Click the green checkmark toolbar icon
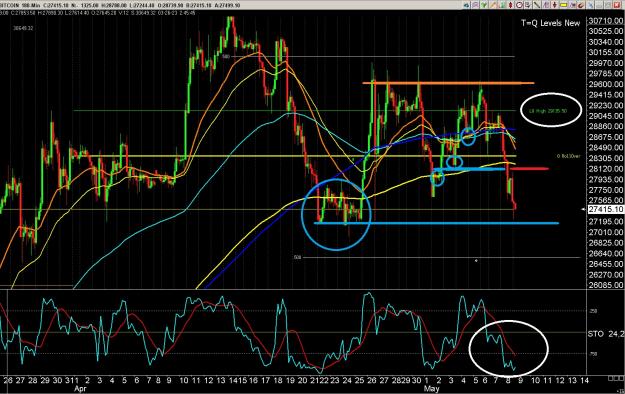The height and width of the screenshot is (394, 625). [484, 5]
